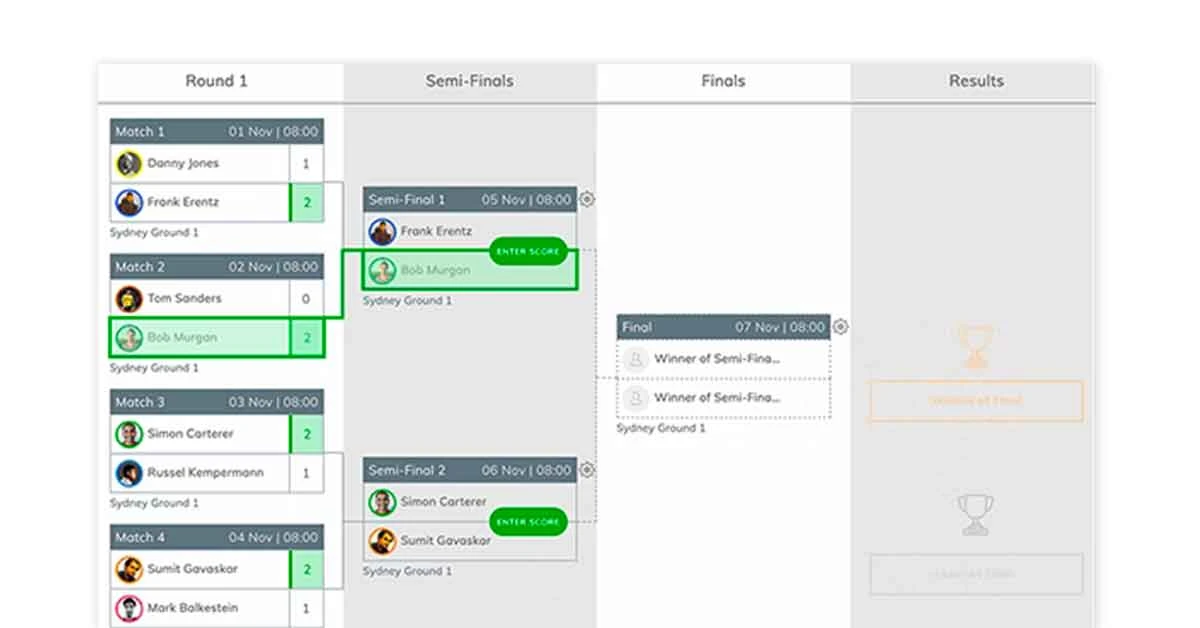This screenshot has height=628, width=1200.
Task: Click Frank Erentz's avatar in Semi-Final 1
Action: pyautogui.click(x=381, y=231)
